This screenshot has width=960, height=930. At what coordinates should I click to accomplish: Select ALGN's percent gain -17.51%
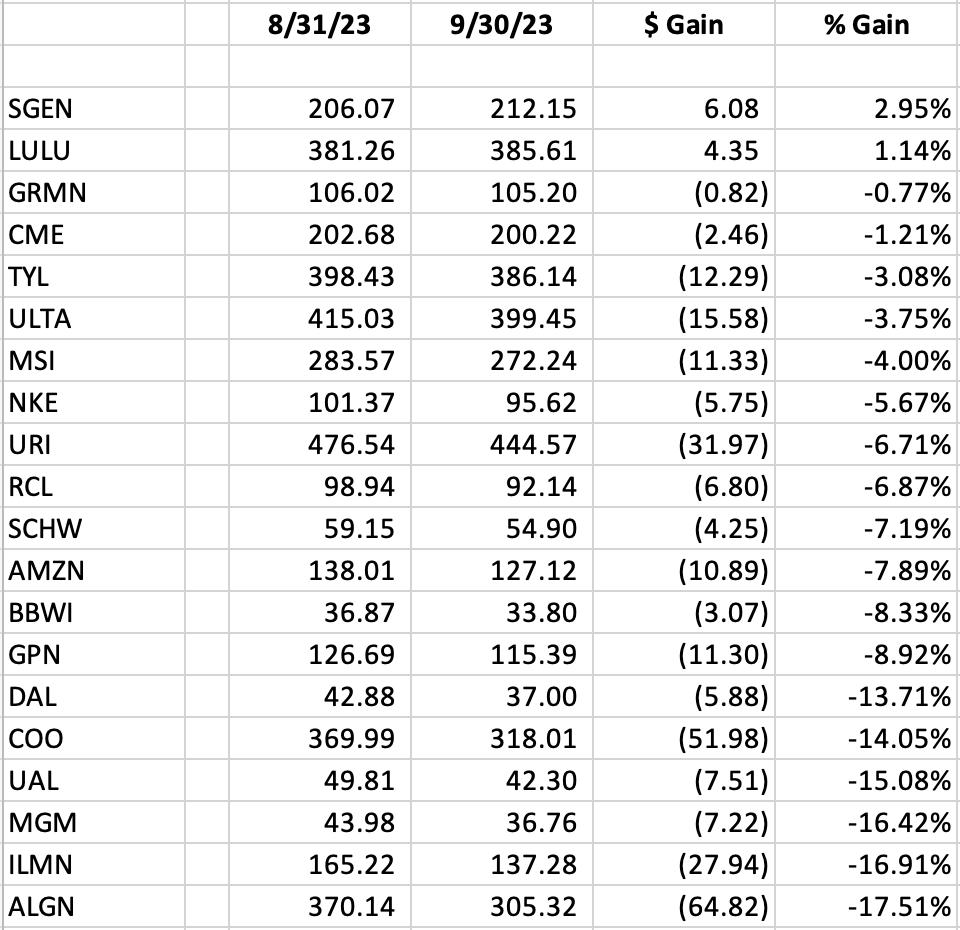pos(866,907)
